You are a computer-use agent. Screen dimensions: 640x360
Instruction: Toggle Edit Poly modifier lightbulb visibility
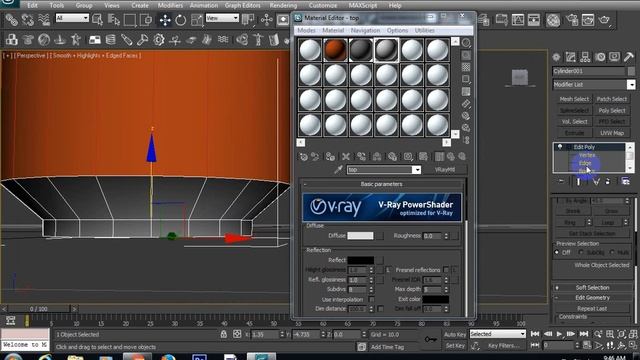[560, 147]
